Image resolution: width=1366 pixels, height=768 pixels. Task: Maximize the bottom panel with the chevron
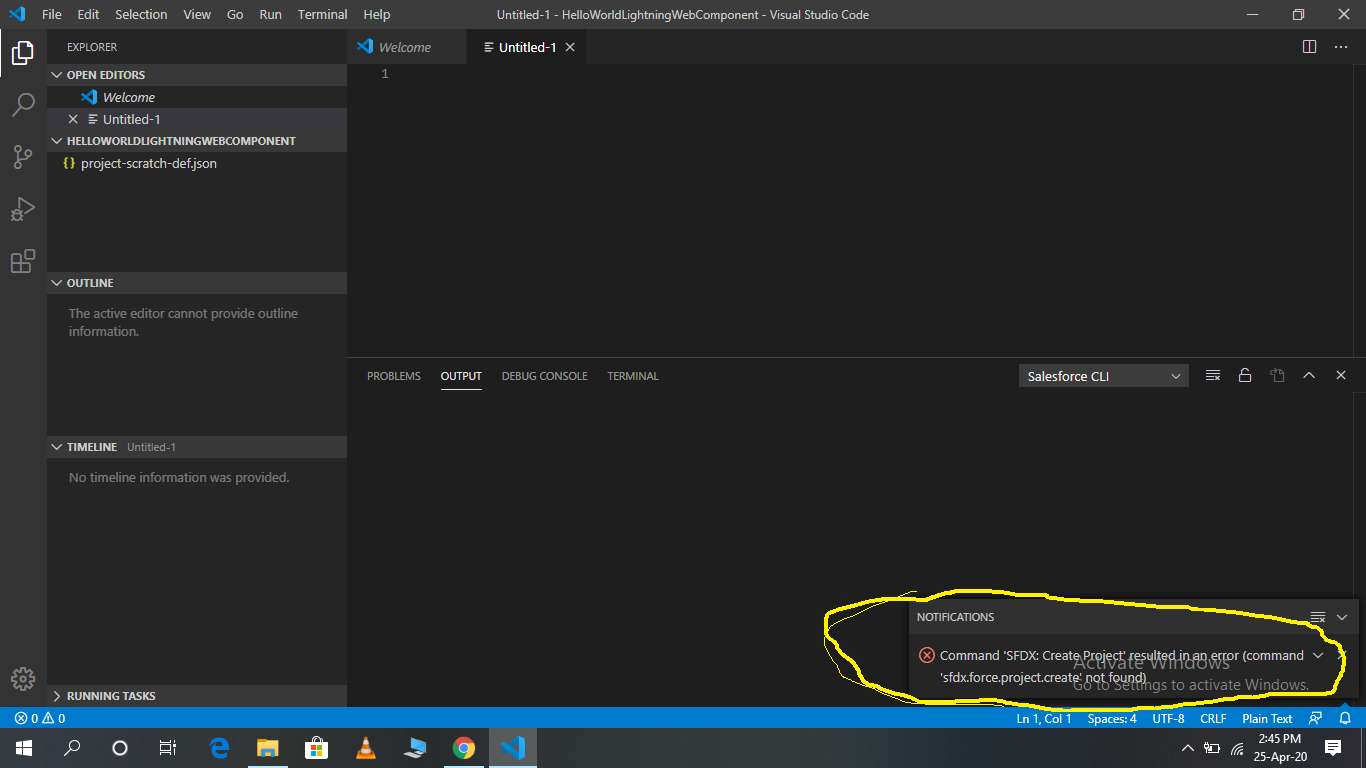click(x=1309, y=375)
